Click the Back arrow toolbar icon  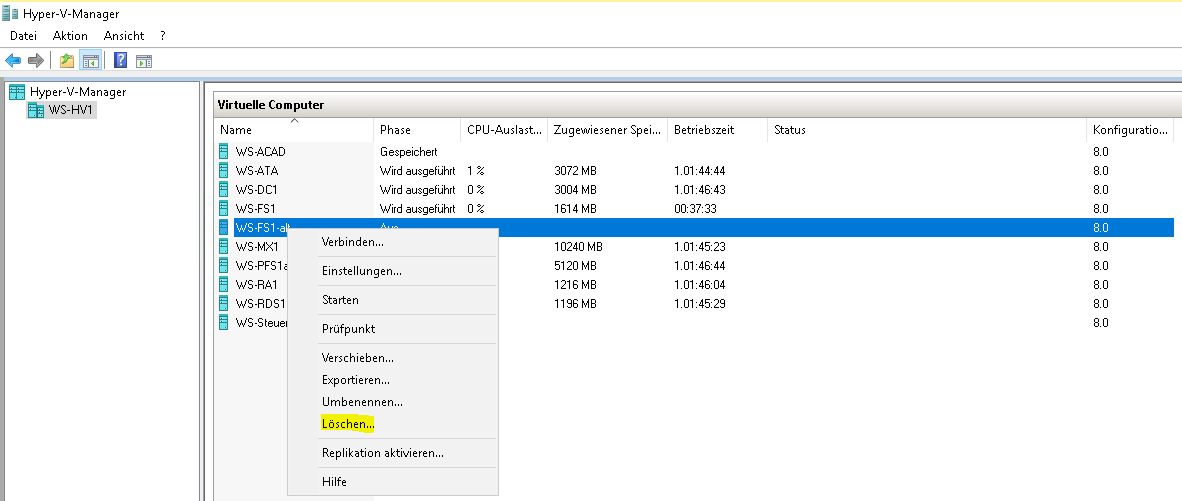pos(13,60)
